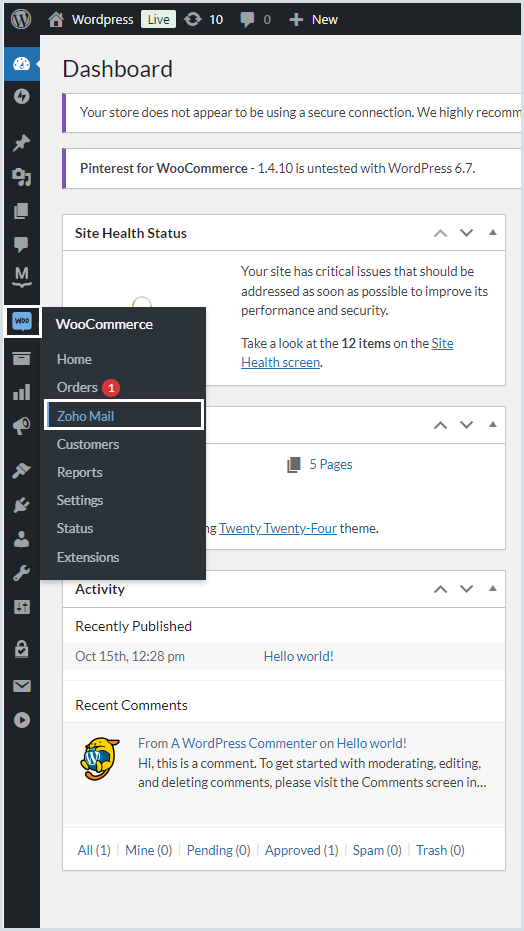524x931 pixels.
Task: Click the padlock with checkmark sidebar icon
Action: pyautogui.click(x=22, y=649)
